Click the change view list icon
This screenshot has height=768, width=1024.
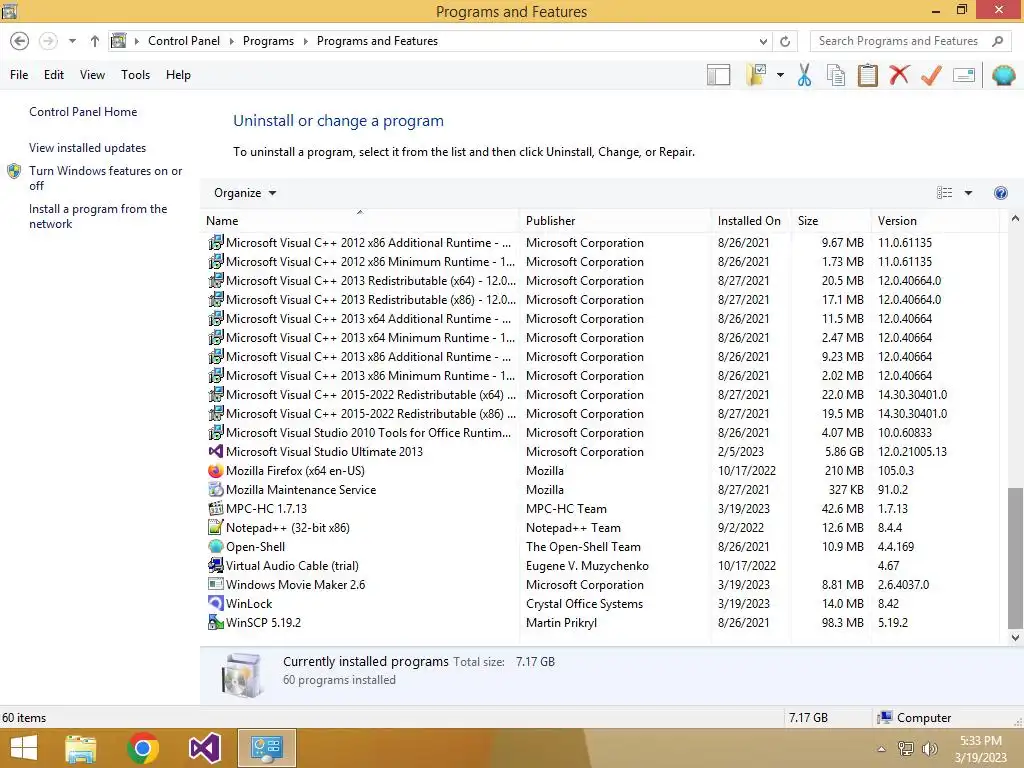coord(944,193)
